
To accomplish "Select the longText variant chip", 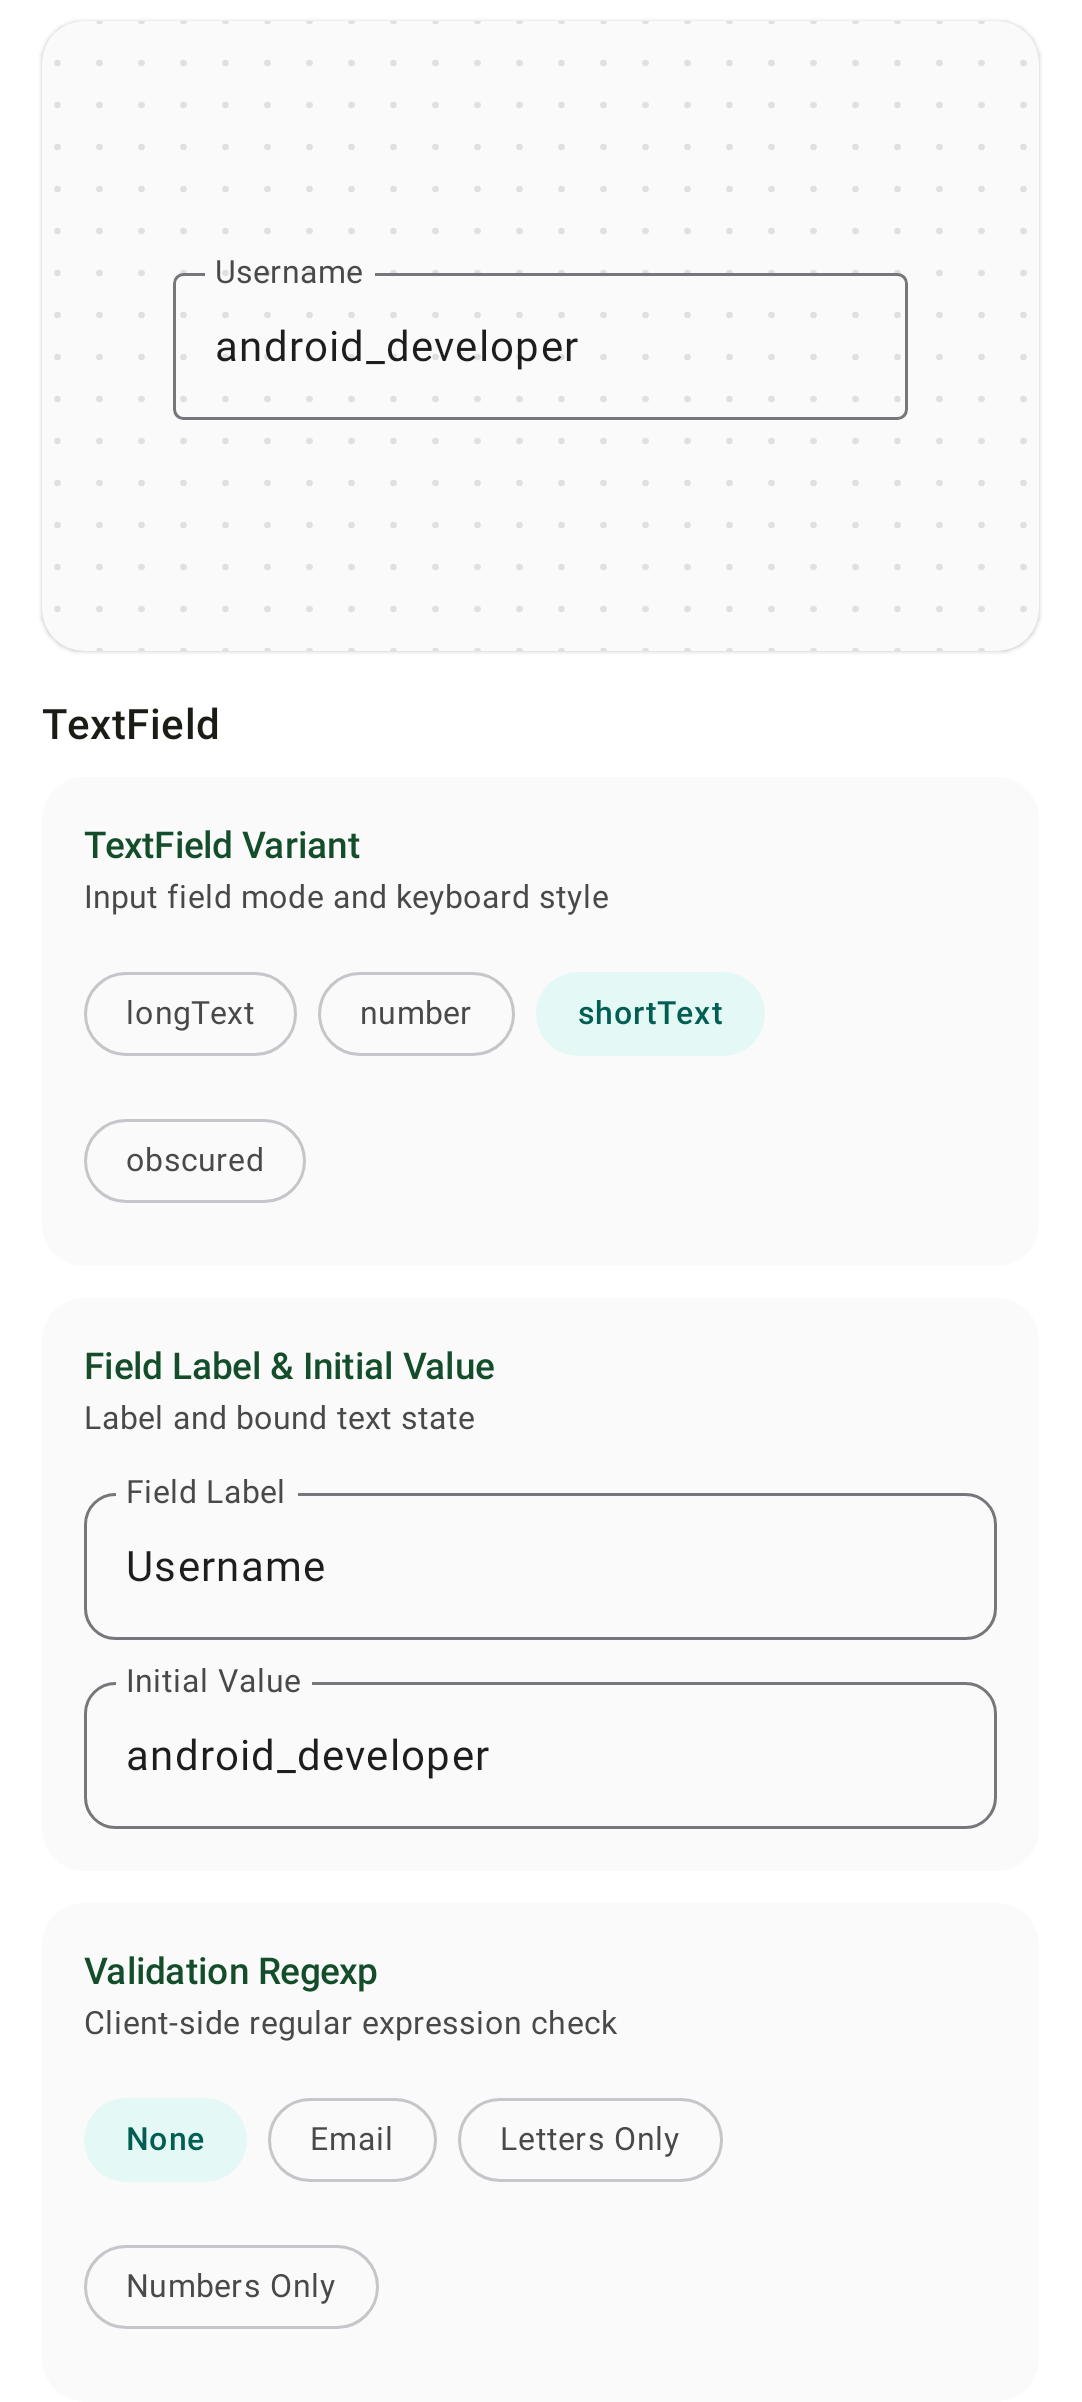I will (190, 1013).
